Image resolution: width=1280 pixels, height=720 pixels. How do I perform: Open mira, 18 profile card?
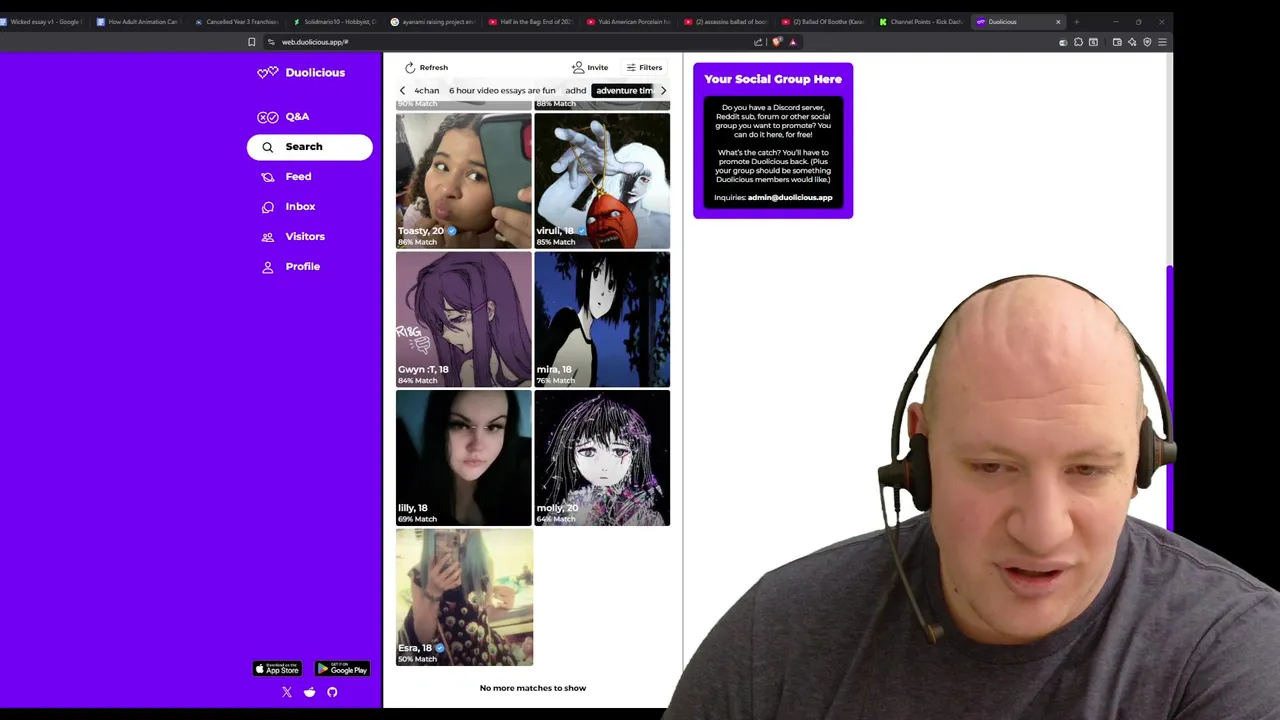(602, 319)
